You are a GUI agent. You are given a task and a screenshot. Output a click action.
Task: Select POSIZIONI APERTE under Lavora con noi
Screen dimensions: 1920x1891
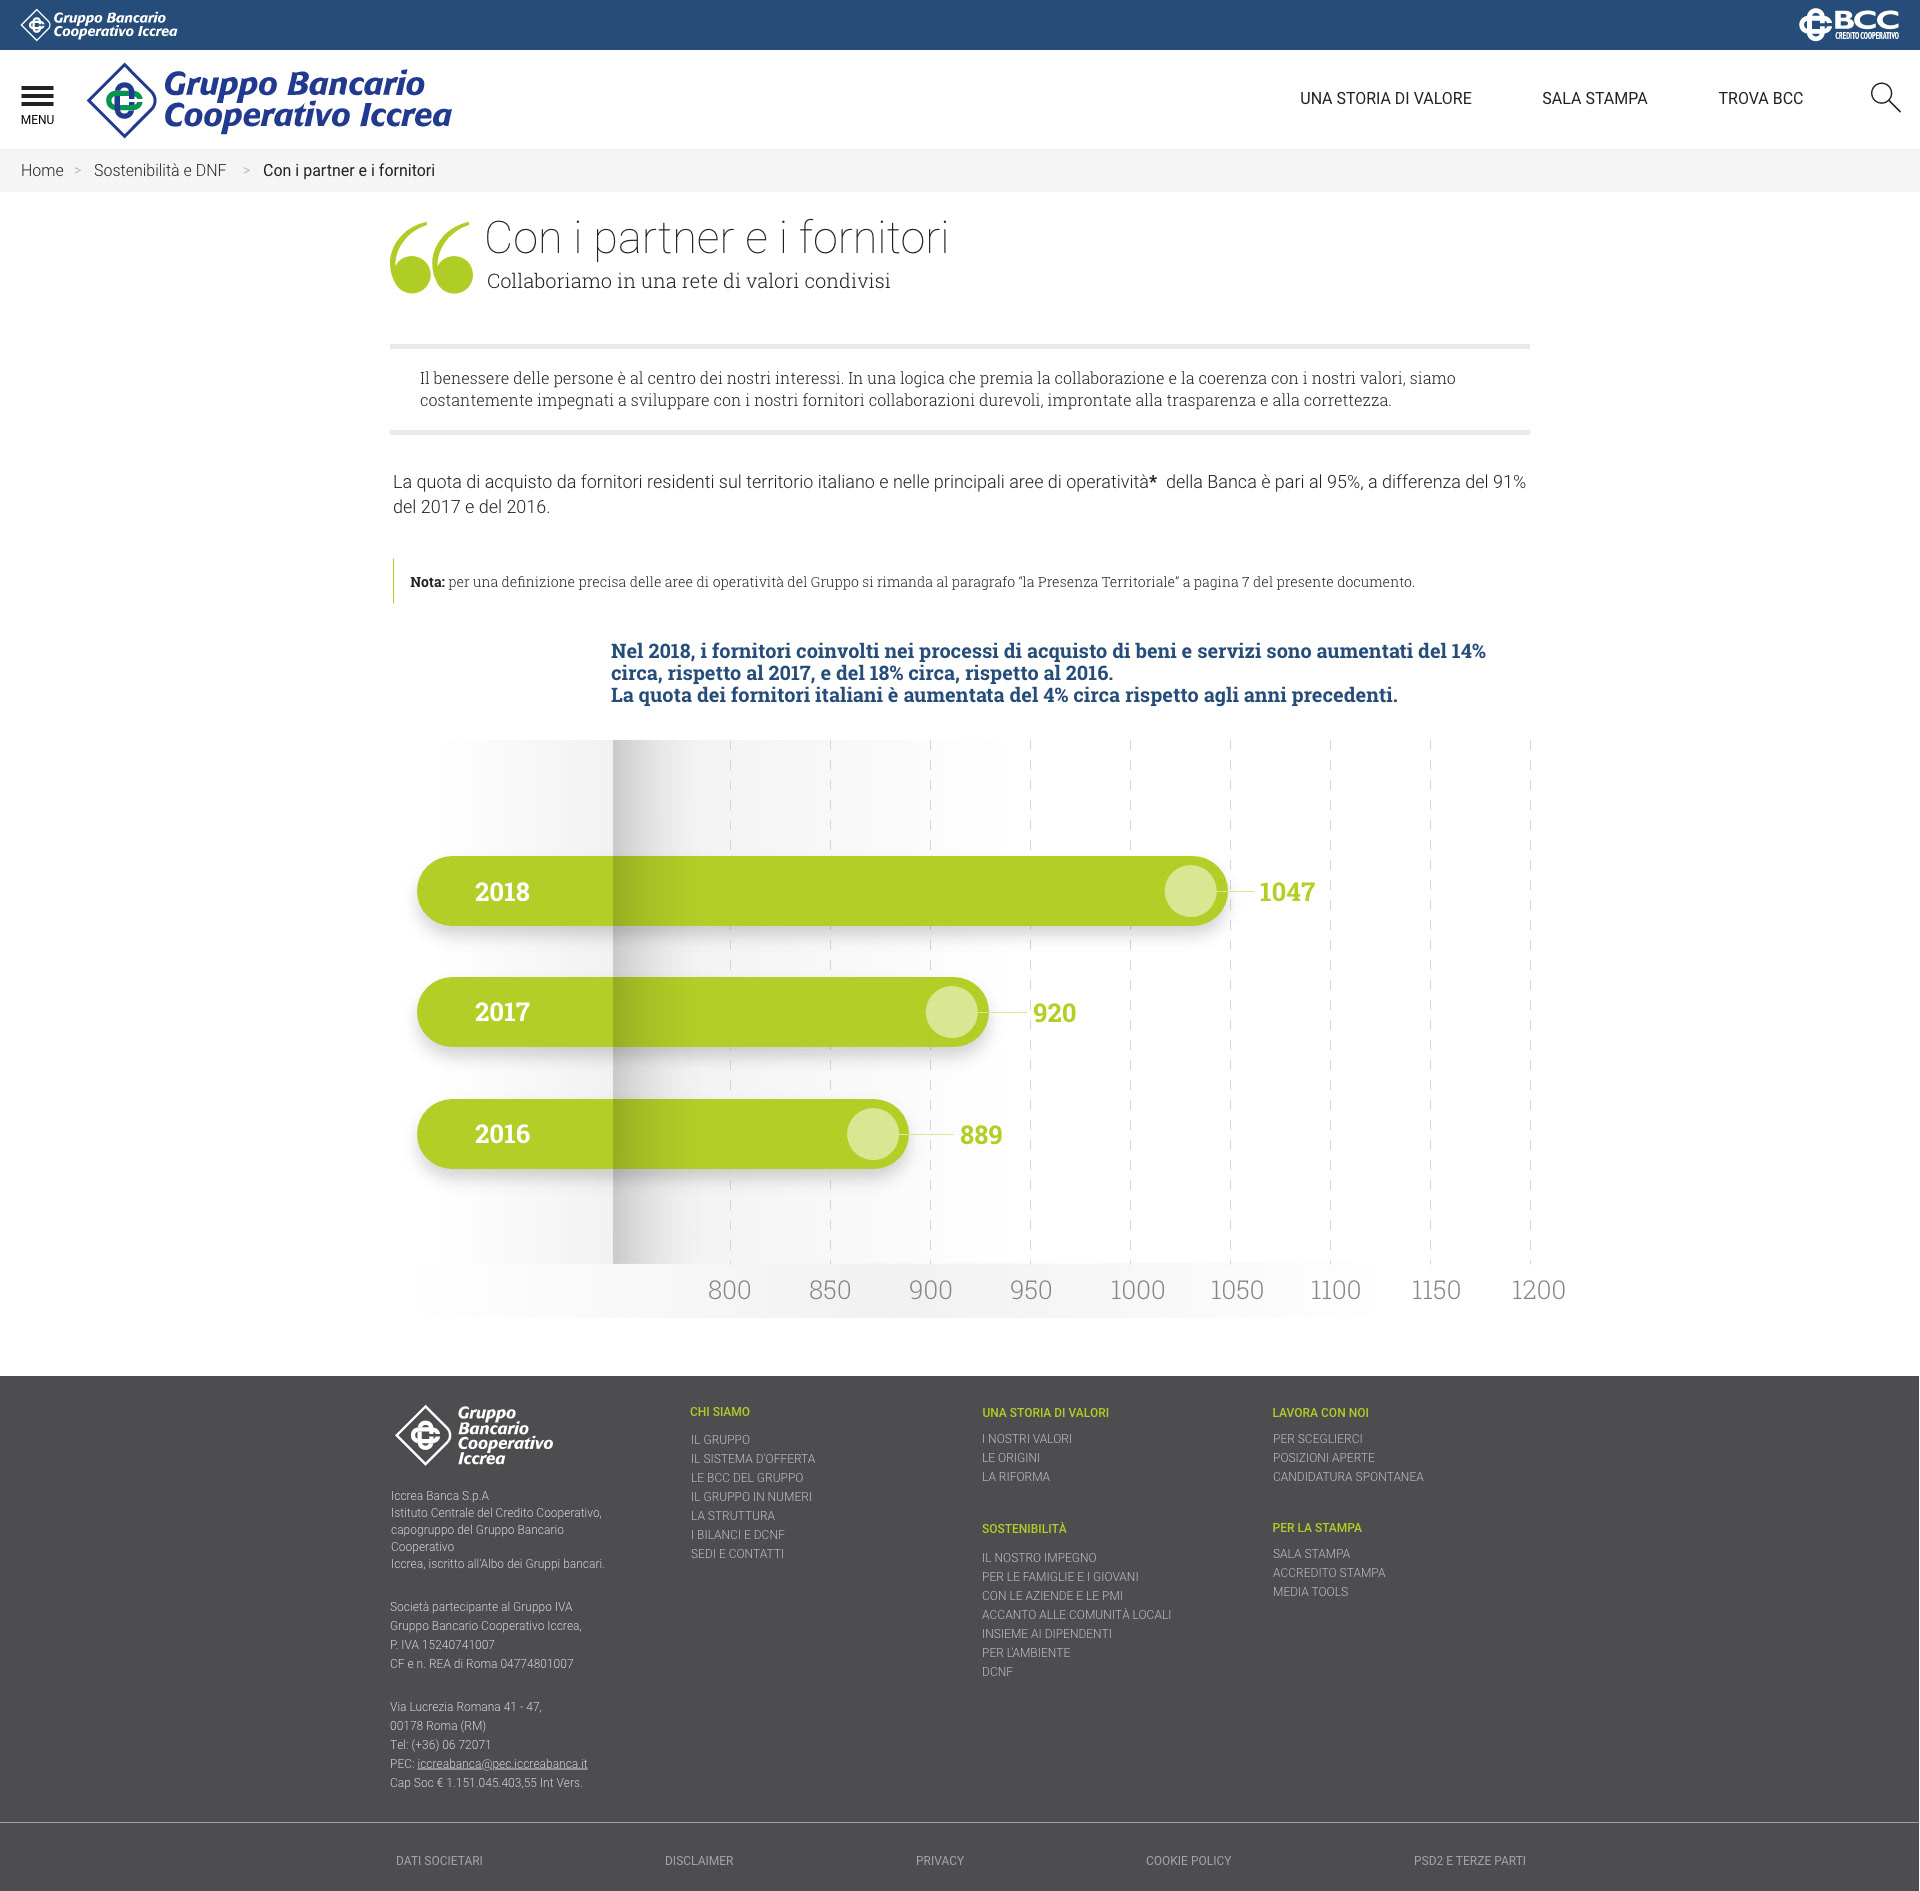pyautogui.click(x=1323, y=1458)
